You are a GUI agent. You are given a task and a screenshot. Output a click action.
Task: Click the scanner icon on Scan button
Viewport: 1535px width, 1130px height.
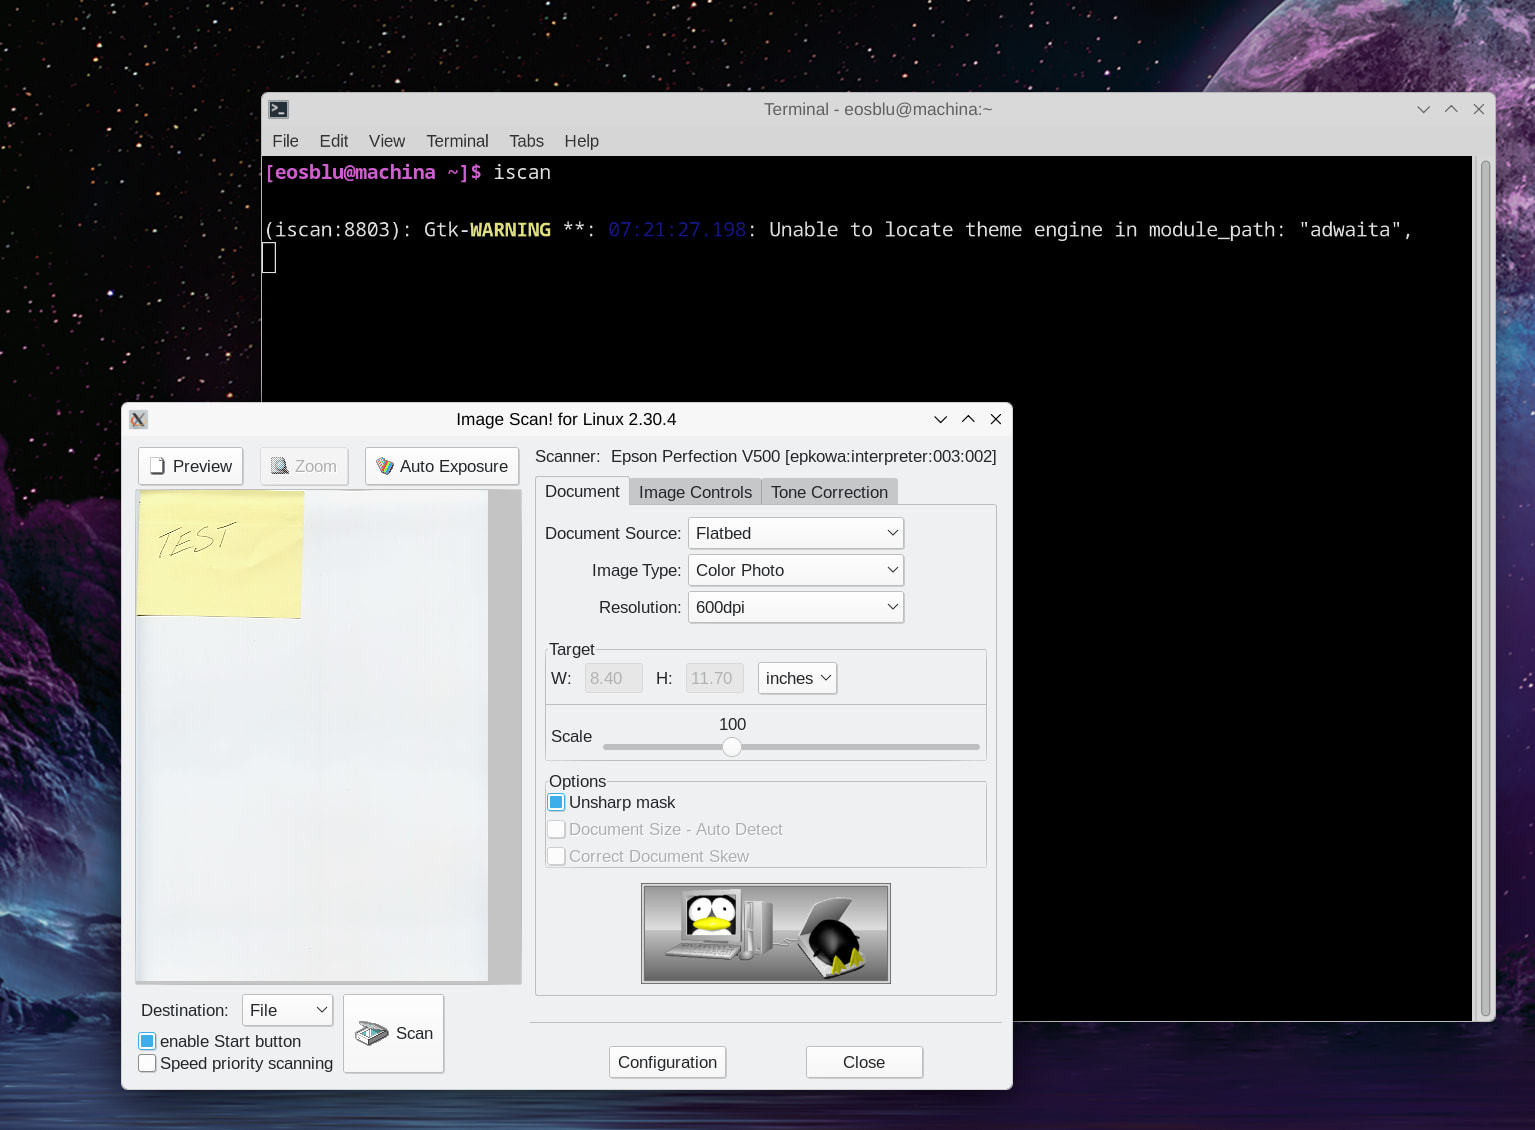(x=372, y=1033)
